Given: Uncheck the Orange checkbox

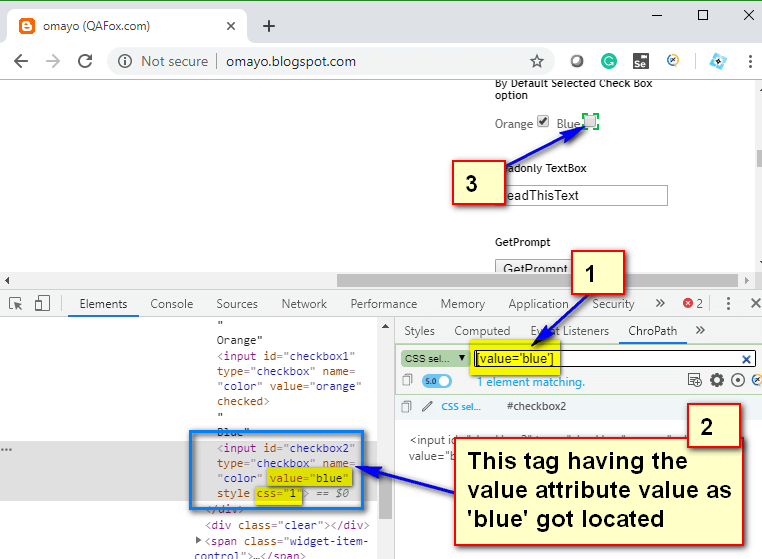Looking at the screenshot, I should tap(543, 122).
